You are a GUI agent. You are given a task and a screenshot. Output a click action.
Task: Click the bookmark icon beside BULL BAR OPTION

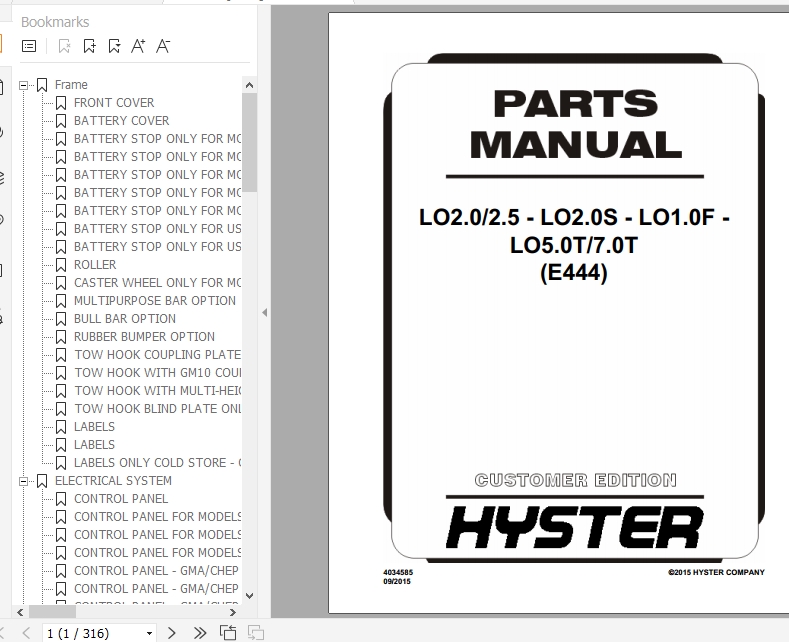tap(61, 319)
